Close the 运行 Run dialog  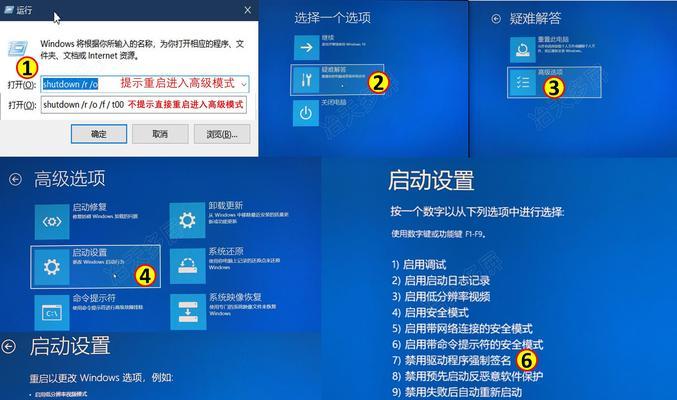(x=247, y=10)
